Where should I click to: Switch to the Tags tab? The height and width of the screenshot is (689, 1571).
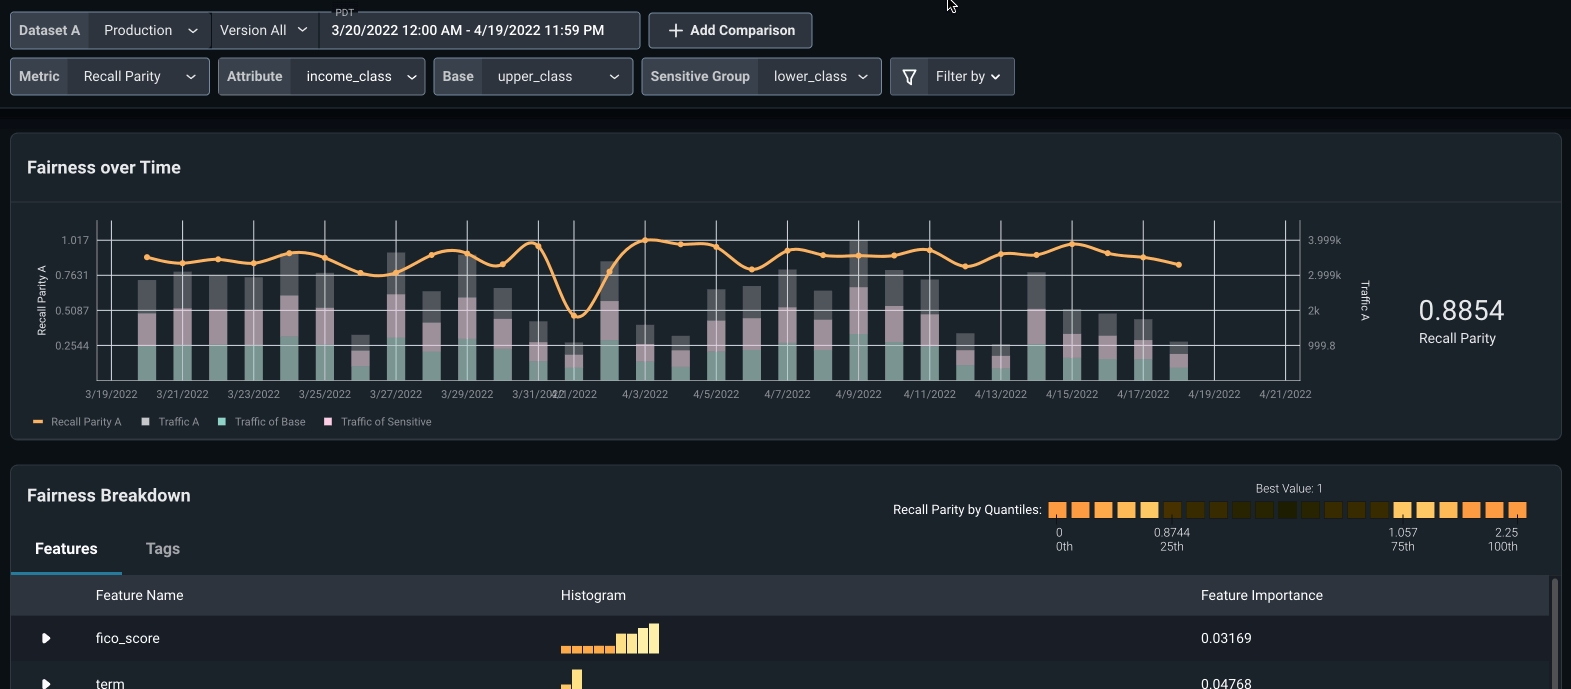click(163, 549)
